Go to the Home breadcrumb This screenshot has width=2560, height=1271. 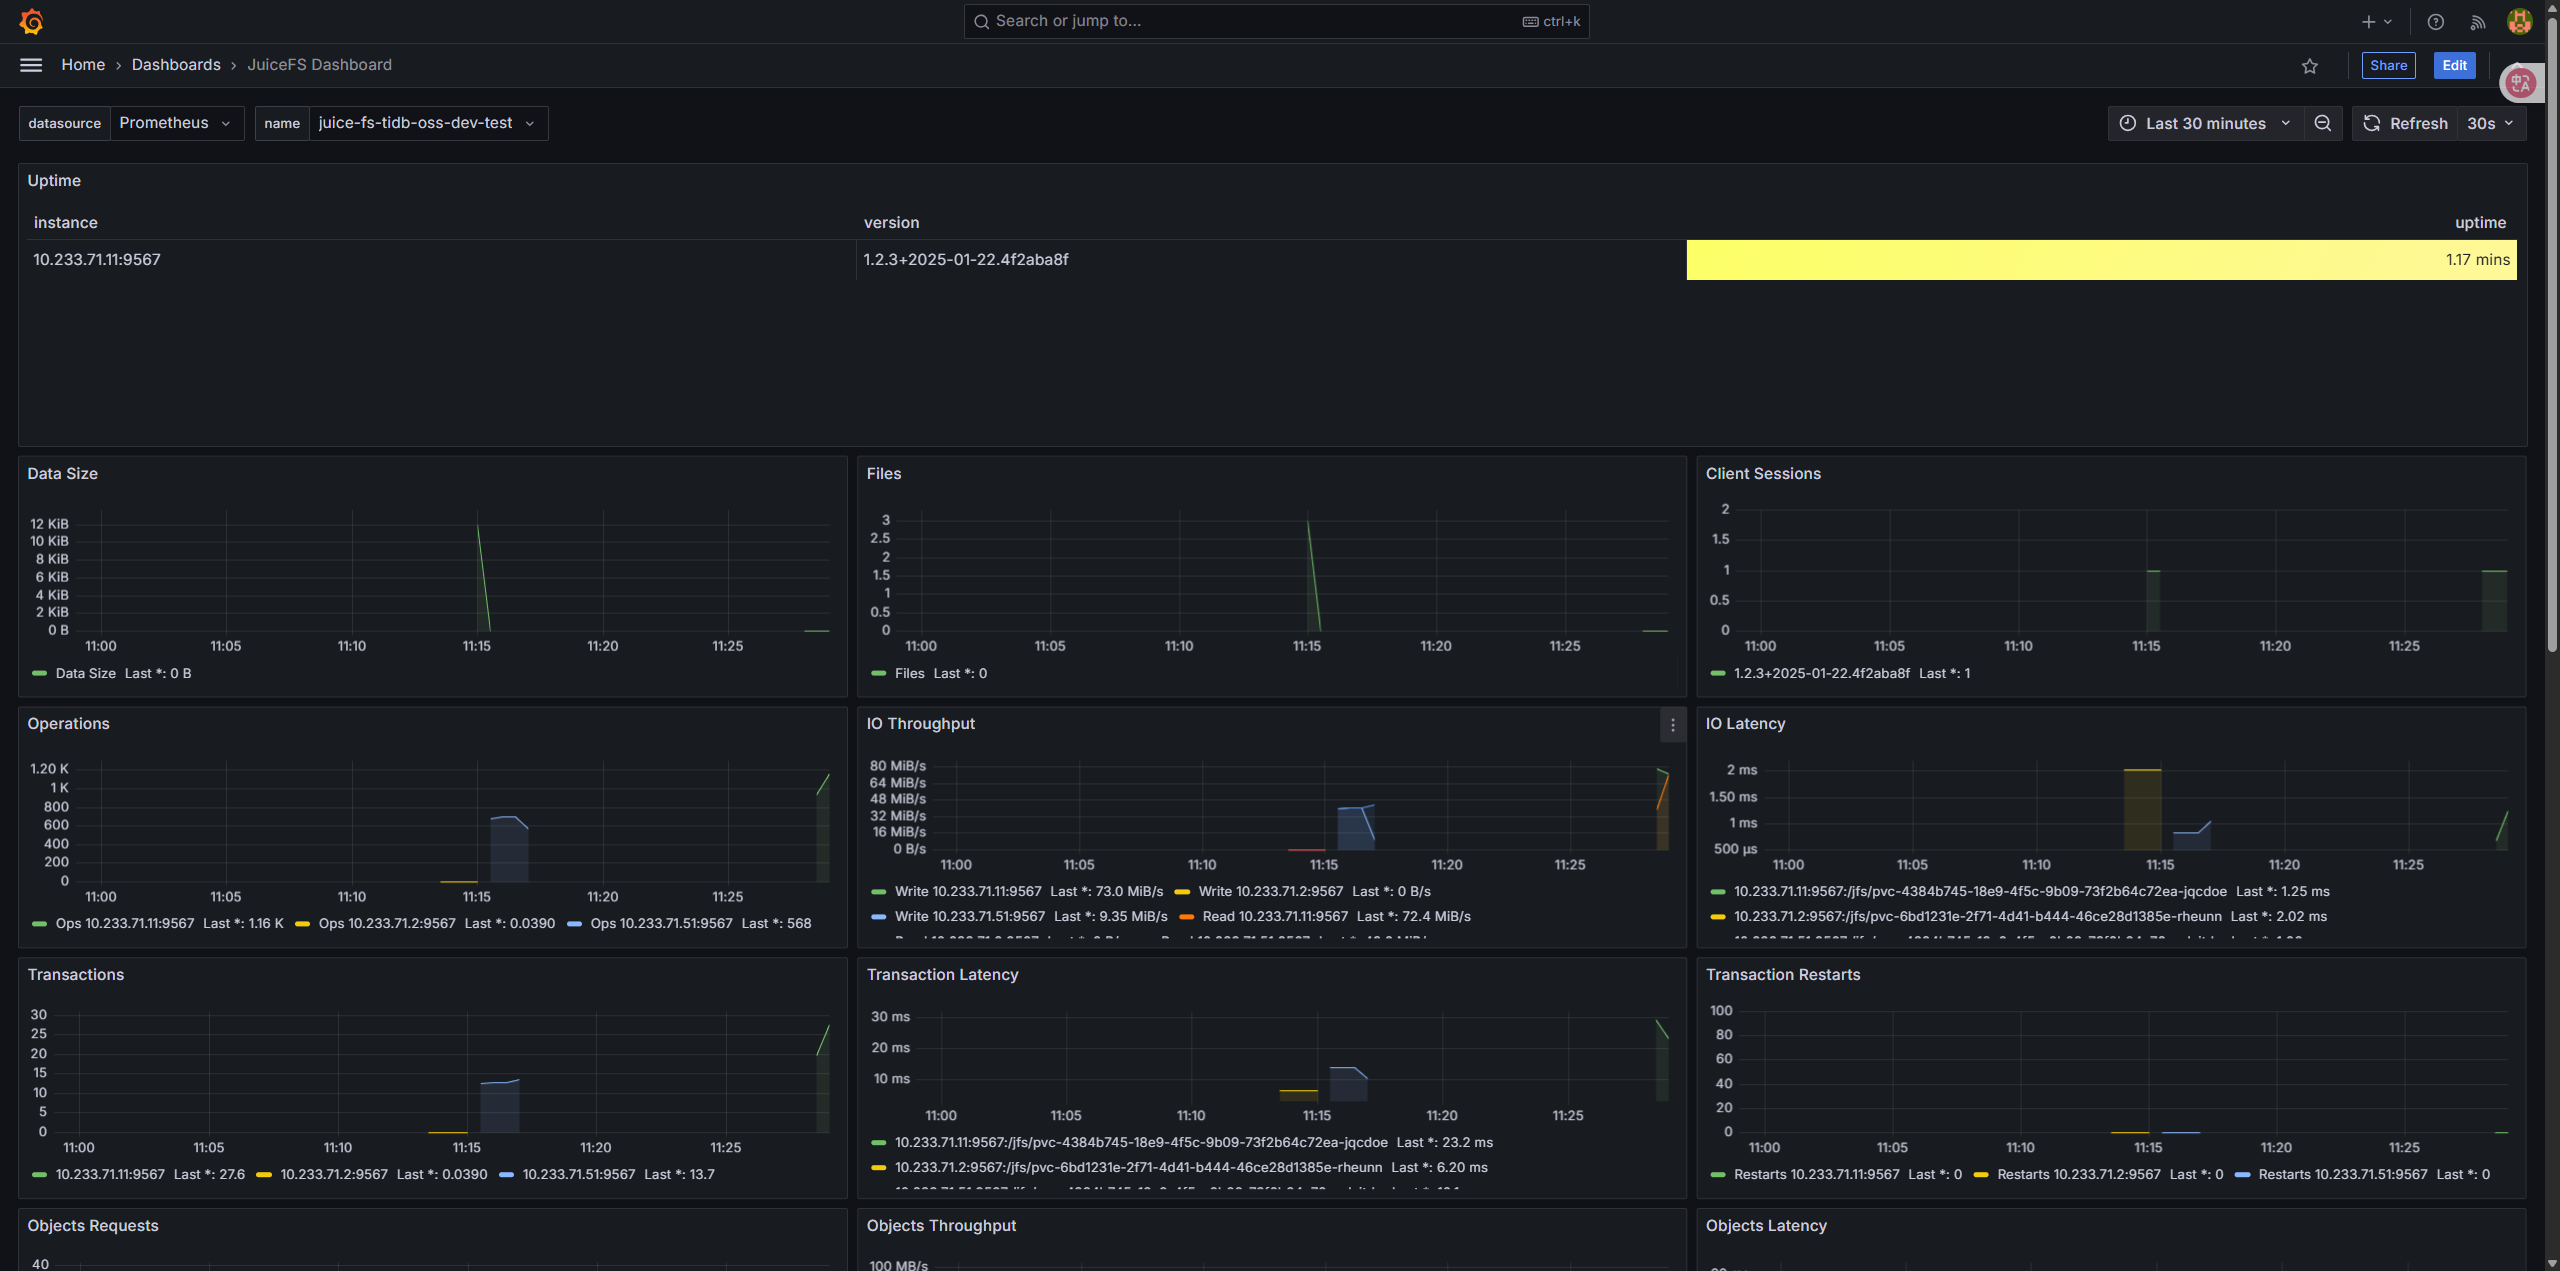click(83, 65)
